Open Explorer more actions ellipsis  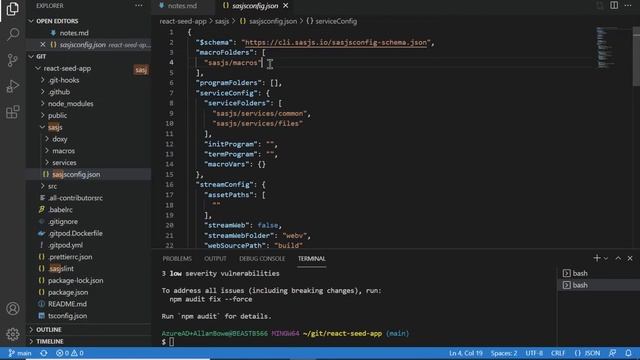139,6
